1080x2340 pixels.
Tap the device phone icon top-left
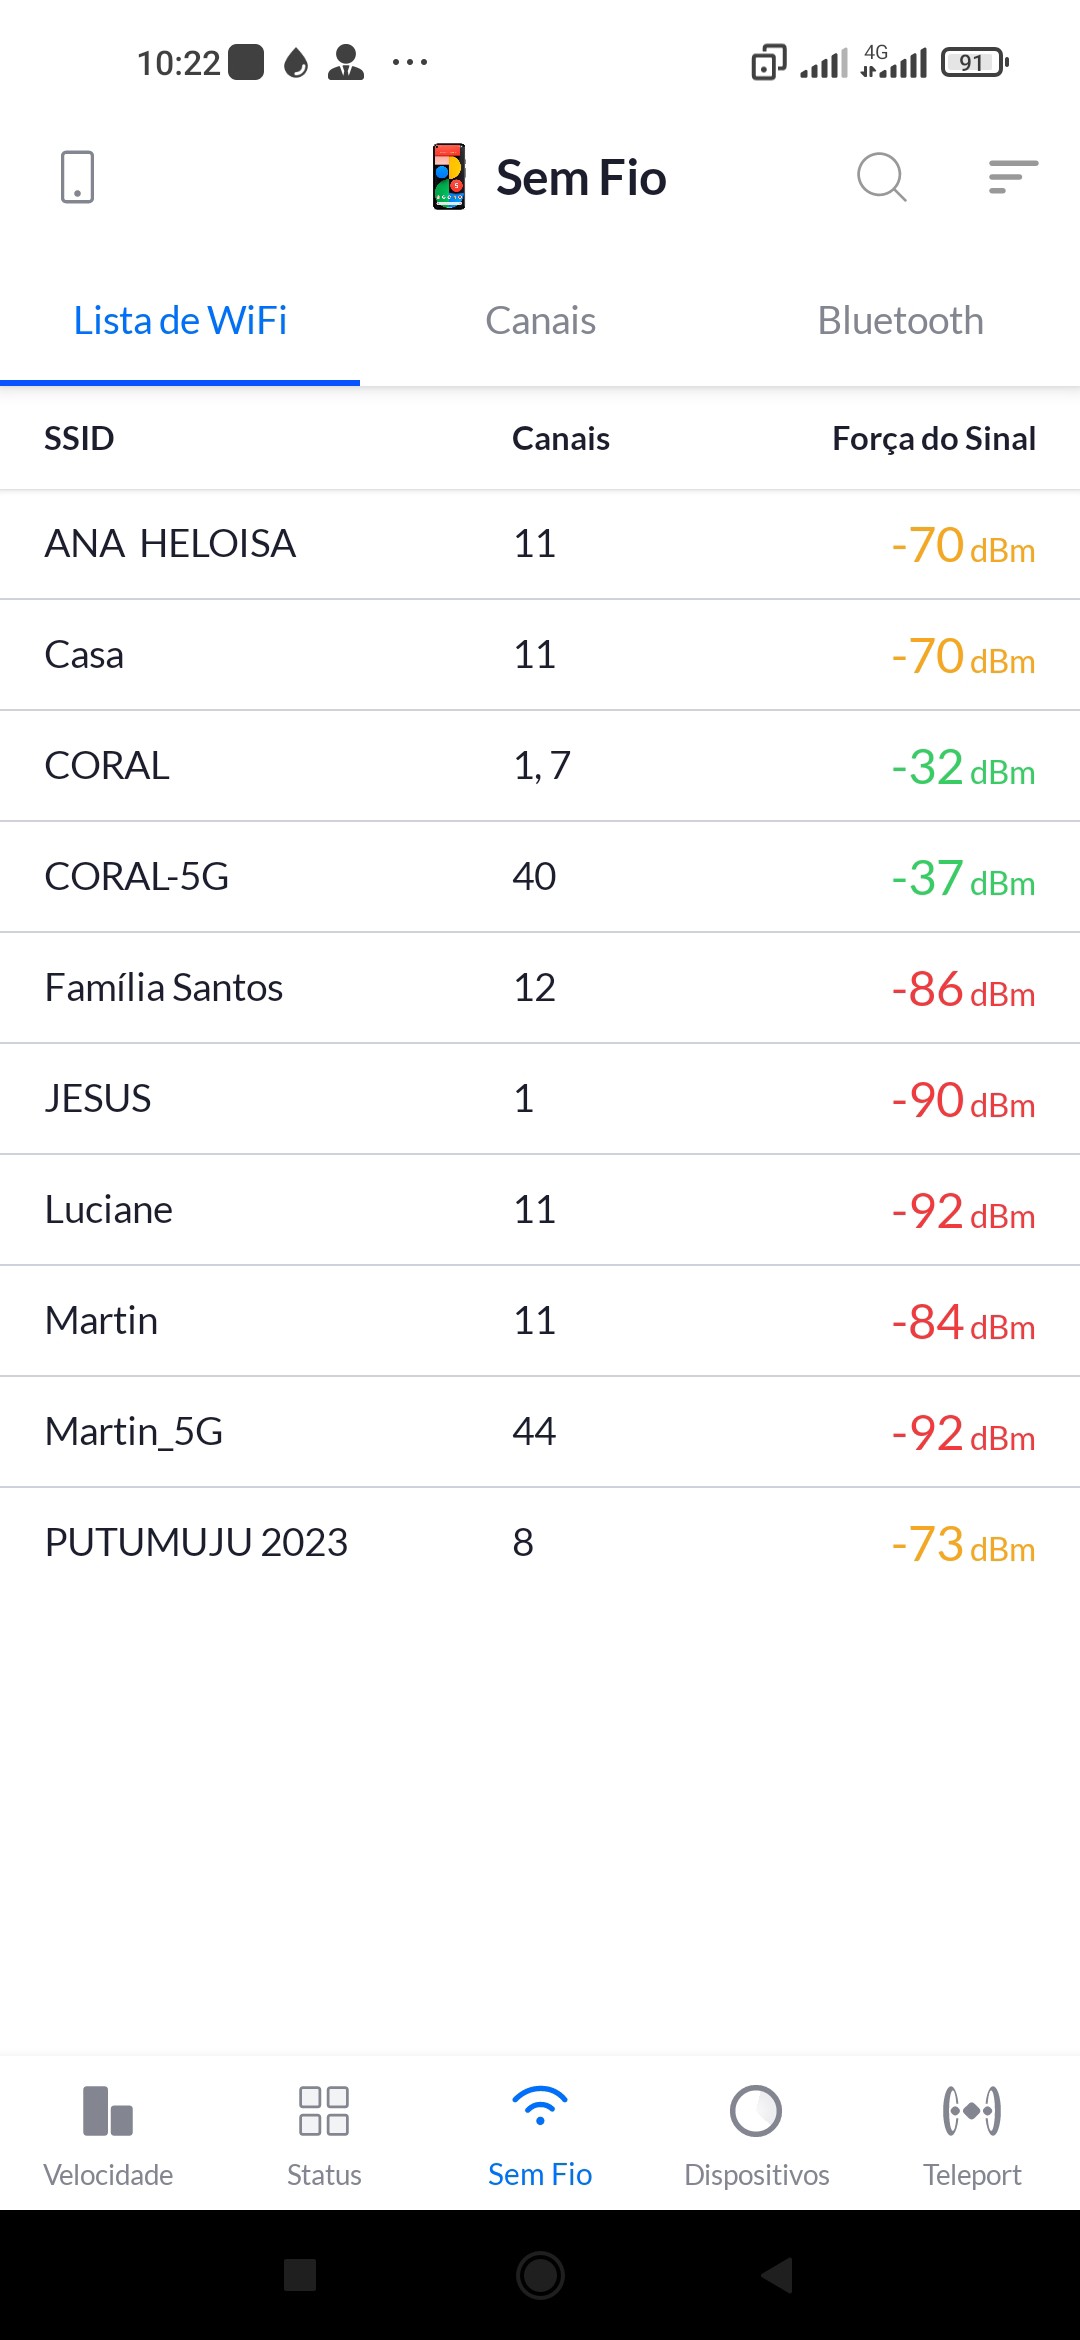pos(77,177)
